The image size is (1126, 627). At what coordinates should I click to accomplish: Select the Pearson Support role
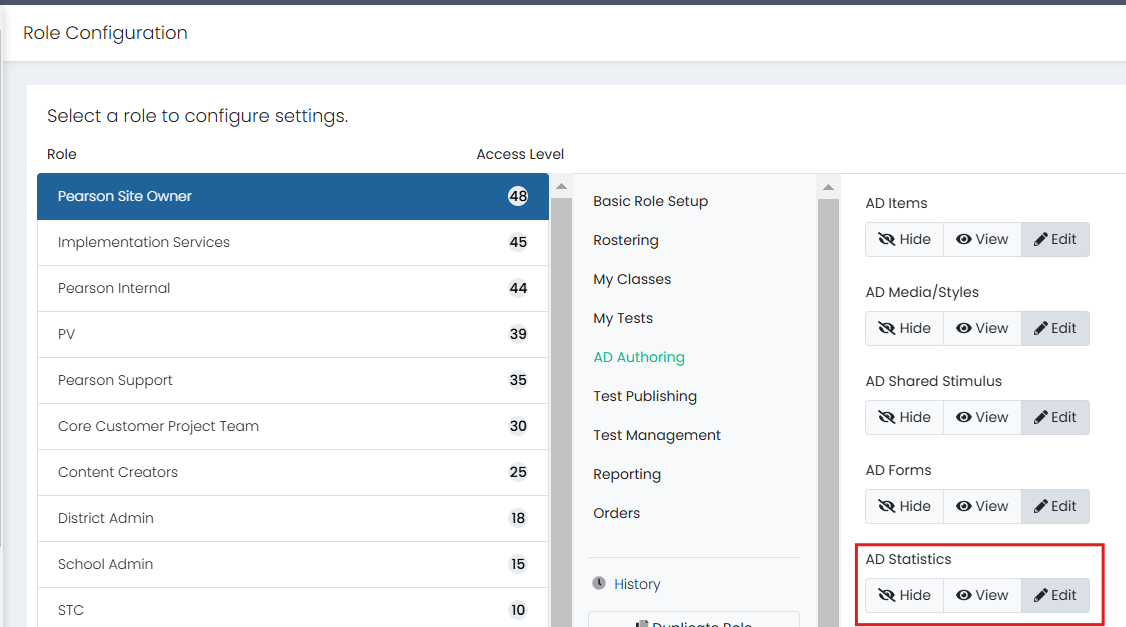(x=115, y=380)
